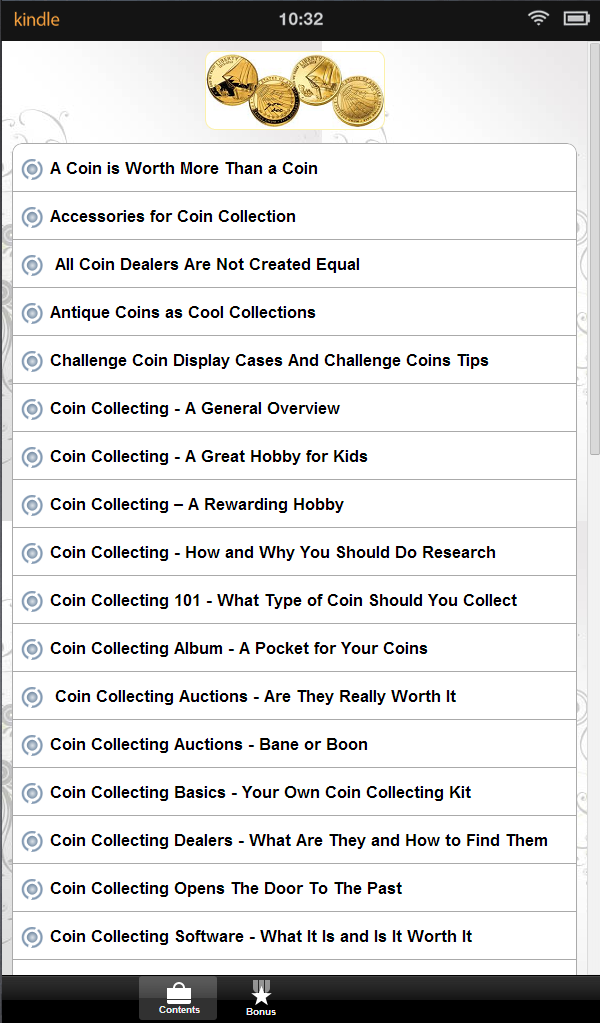The width and height of the screenshot is (600, 1024).
Task: Switch to the Bonus tab
Action: pos(260,997)
